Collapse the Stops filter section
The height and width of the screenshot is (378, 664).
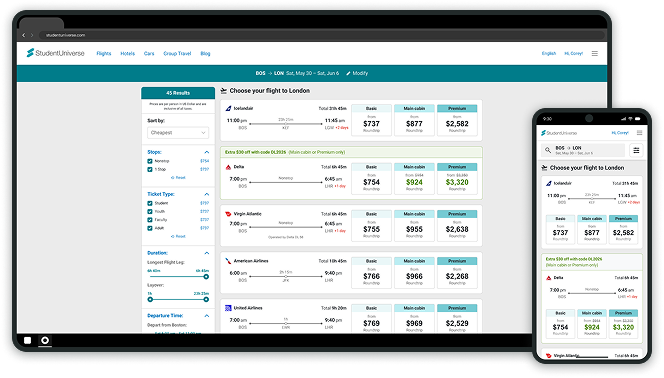tap(207, 152)
